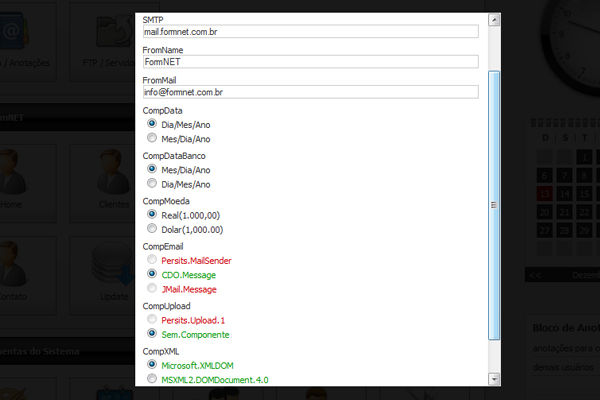This screenshot has height=400, width=600.
Task: Select Microsoft.XMLDOM XML component
Action: pos(152,364)
